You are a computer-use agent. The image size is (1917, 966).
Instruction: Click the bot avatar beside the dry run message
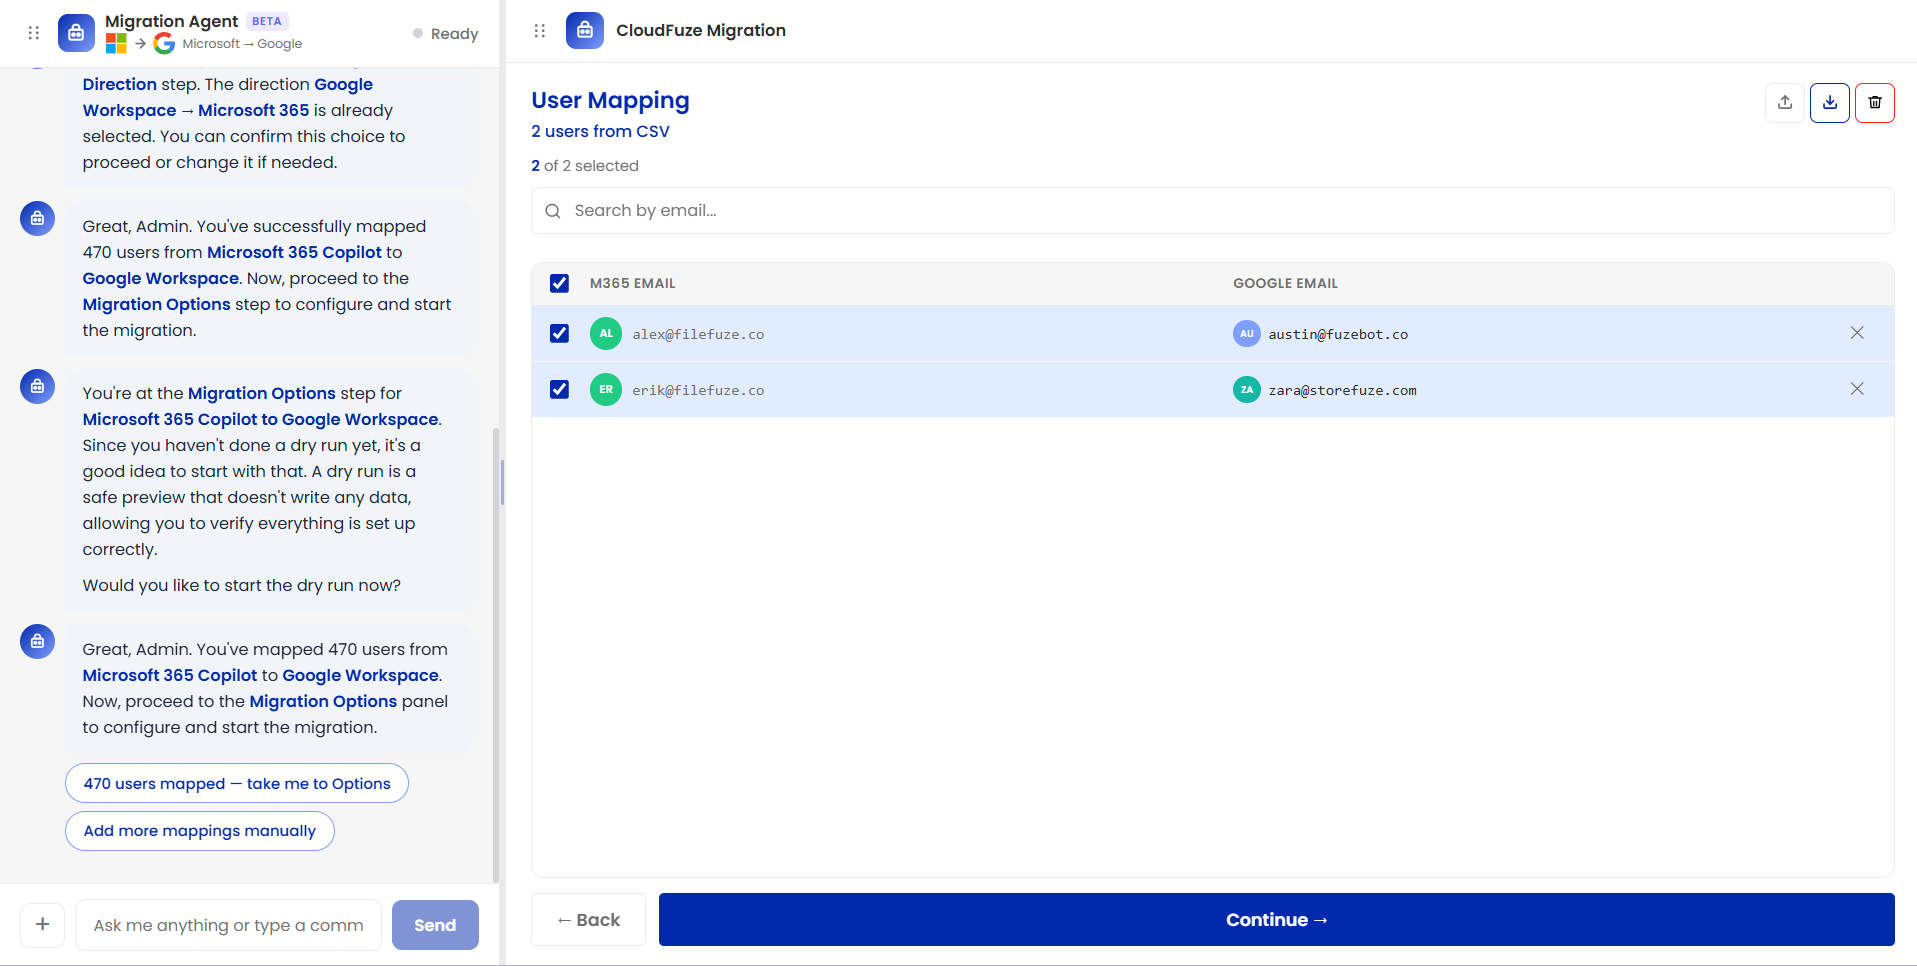pos(37,386)
